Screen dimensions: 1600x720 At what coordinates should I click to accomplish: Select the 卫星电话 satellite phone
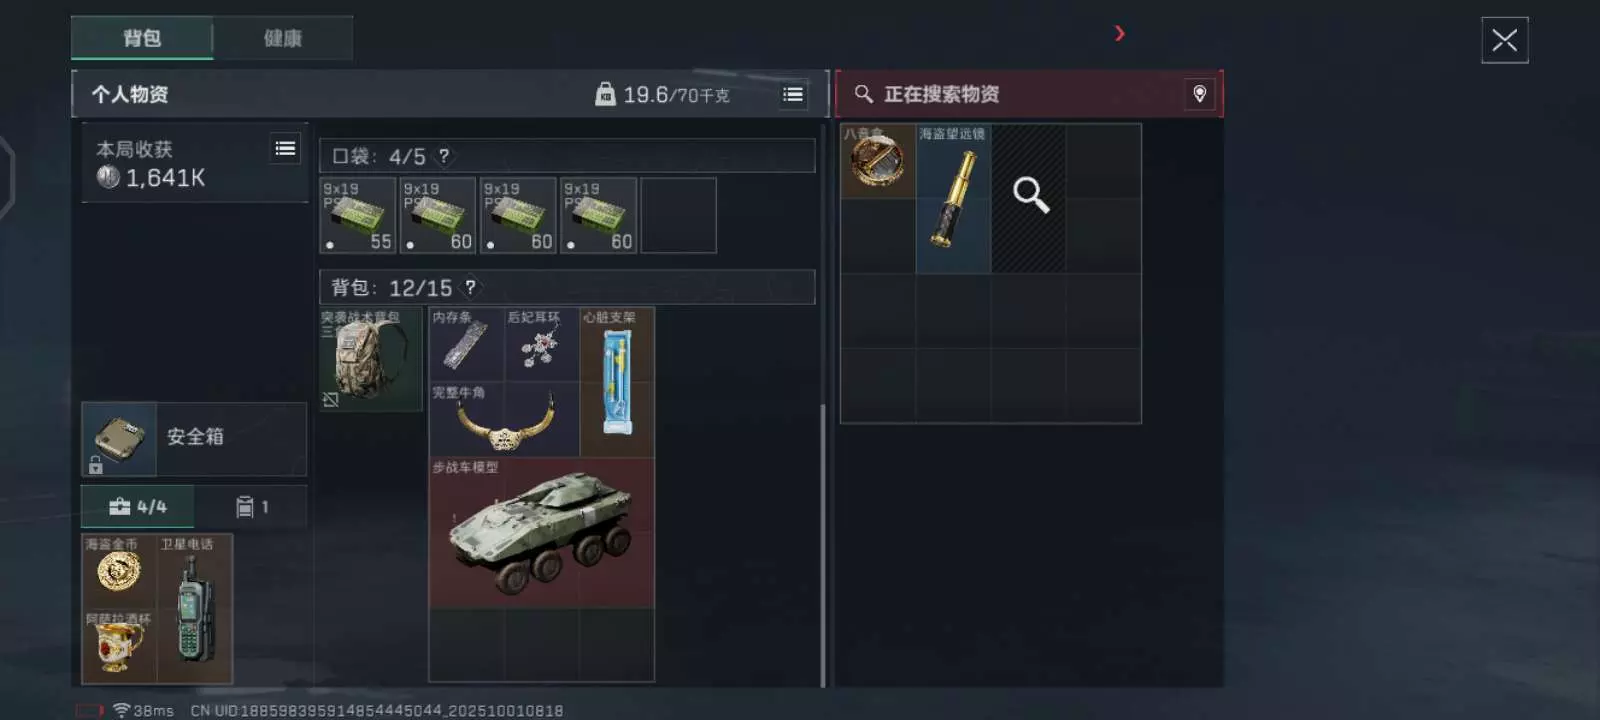click(195, 608)
